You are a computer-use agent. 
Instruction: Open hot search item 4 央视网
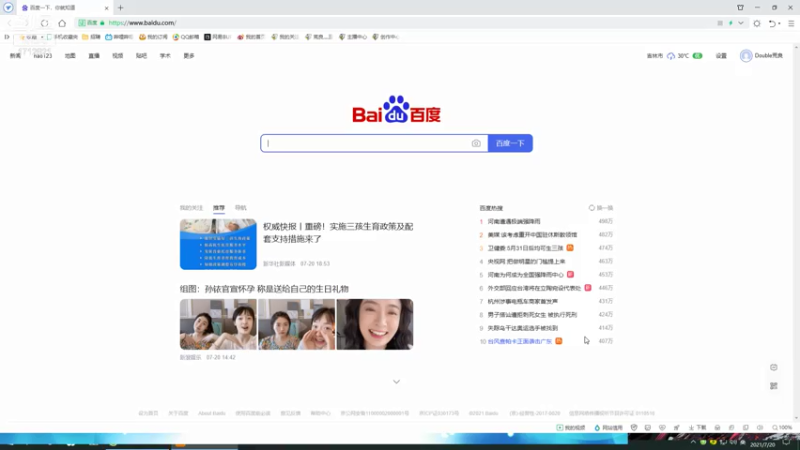[526, 261]
